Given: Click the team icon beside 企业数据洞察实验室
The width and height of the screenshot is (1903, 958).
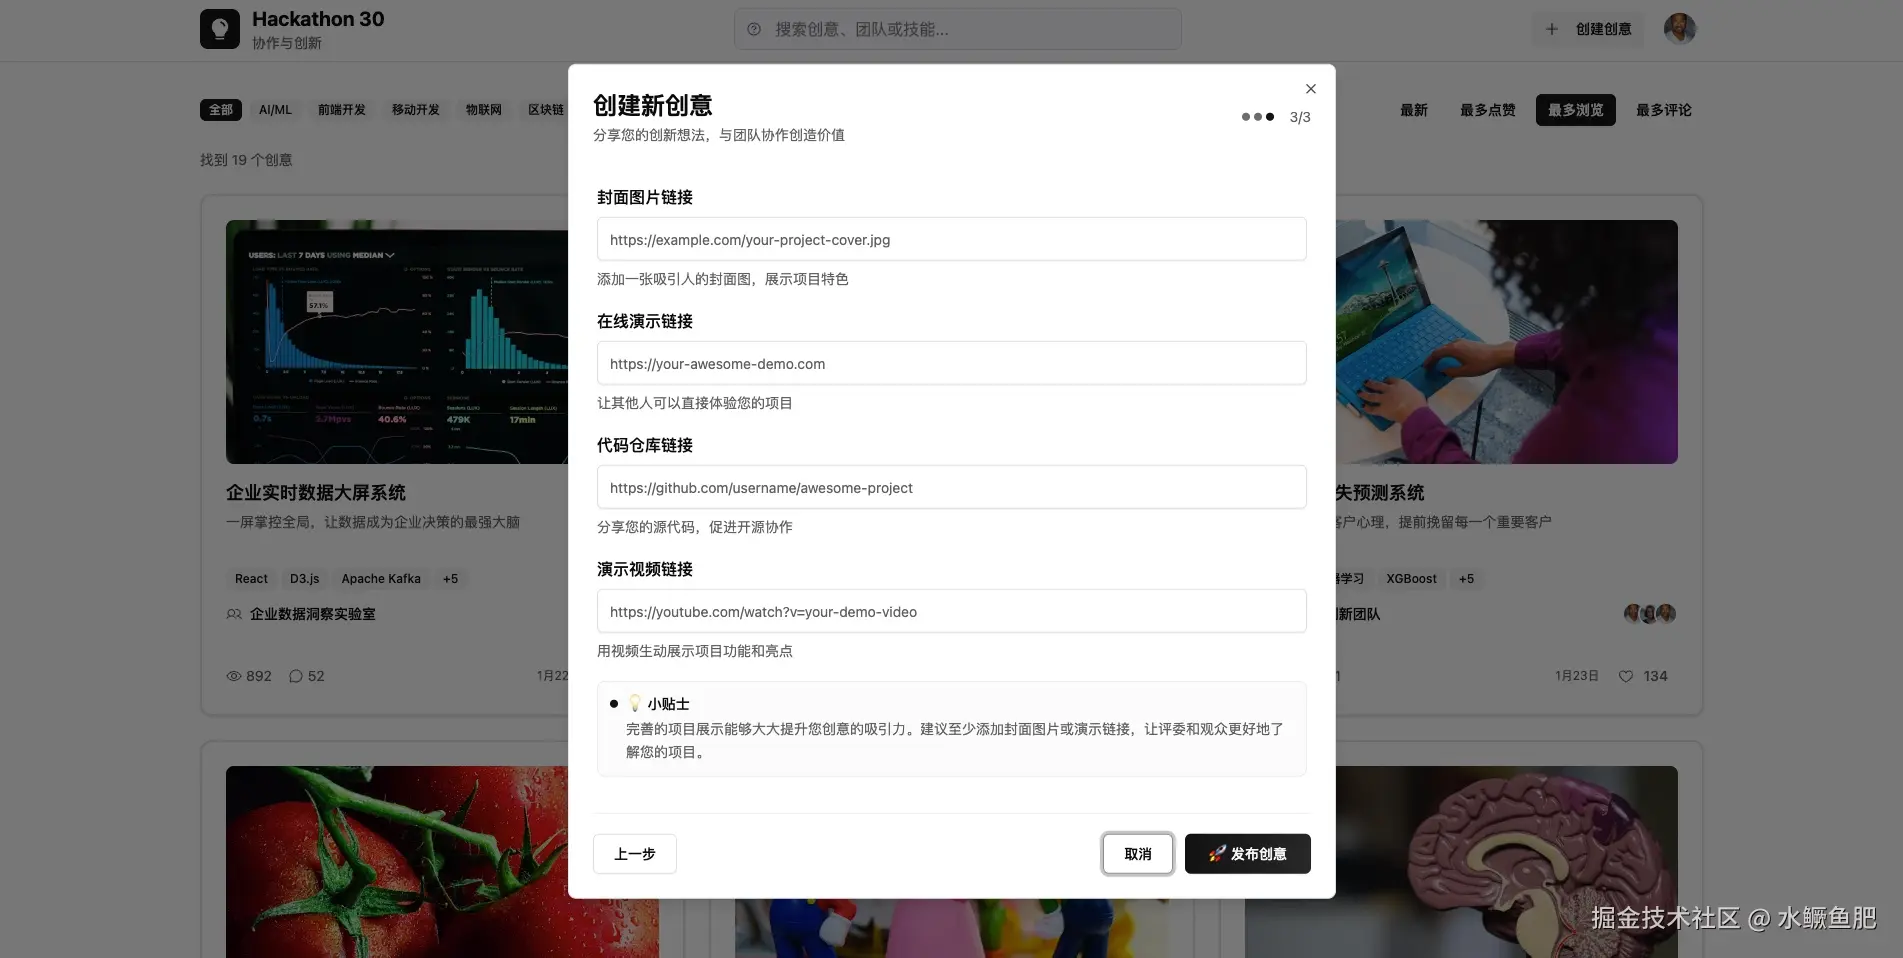Looking at the screenshot, I should click(233, 614).
